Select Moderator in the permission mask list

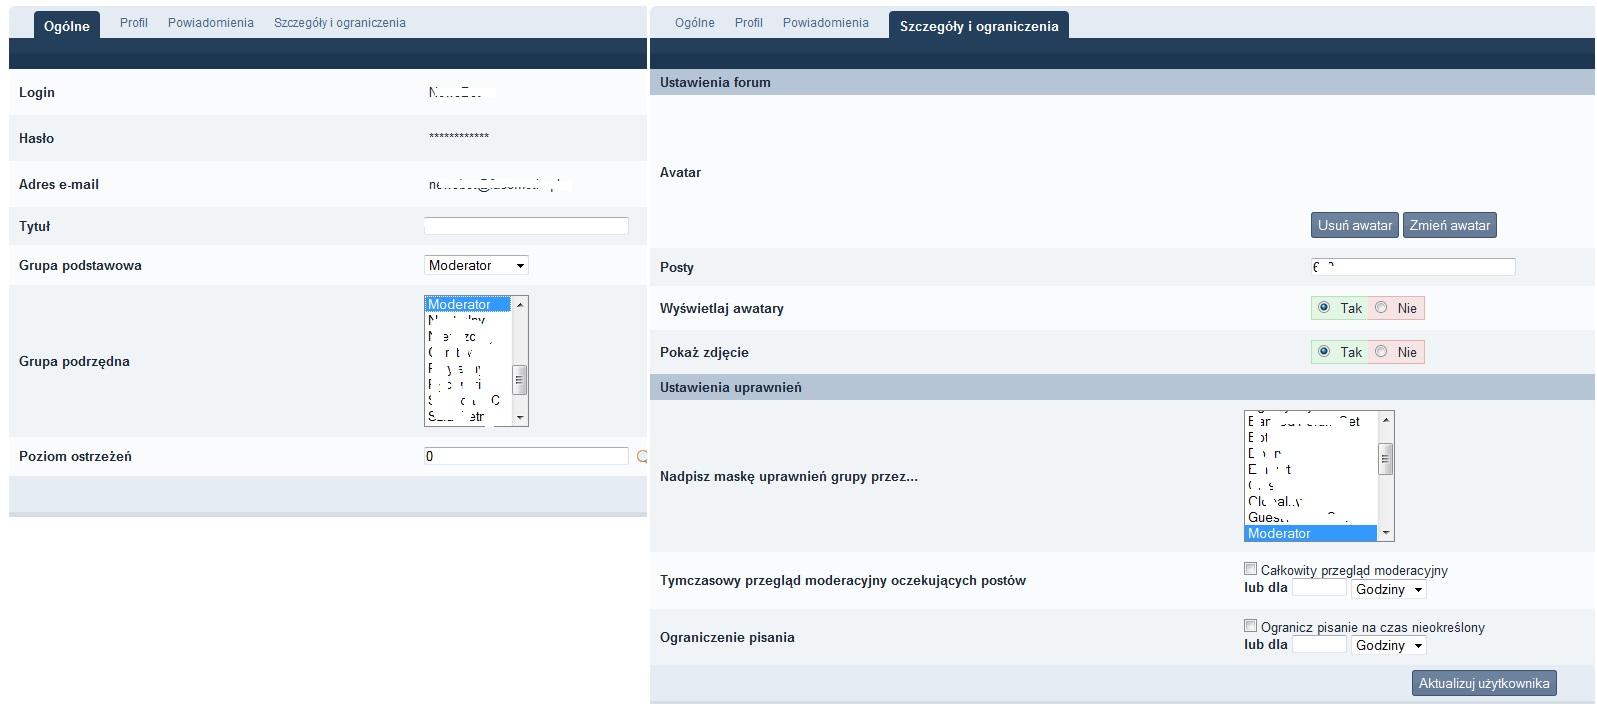tap(1310, 533)
